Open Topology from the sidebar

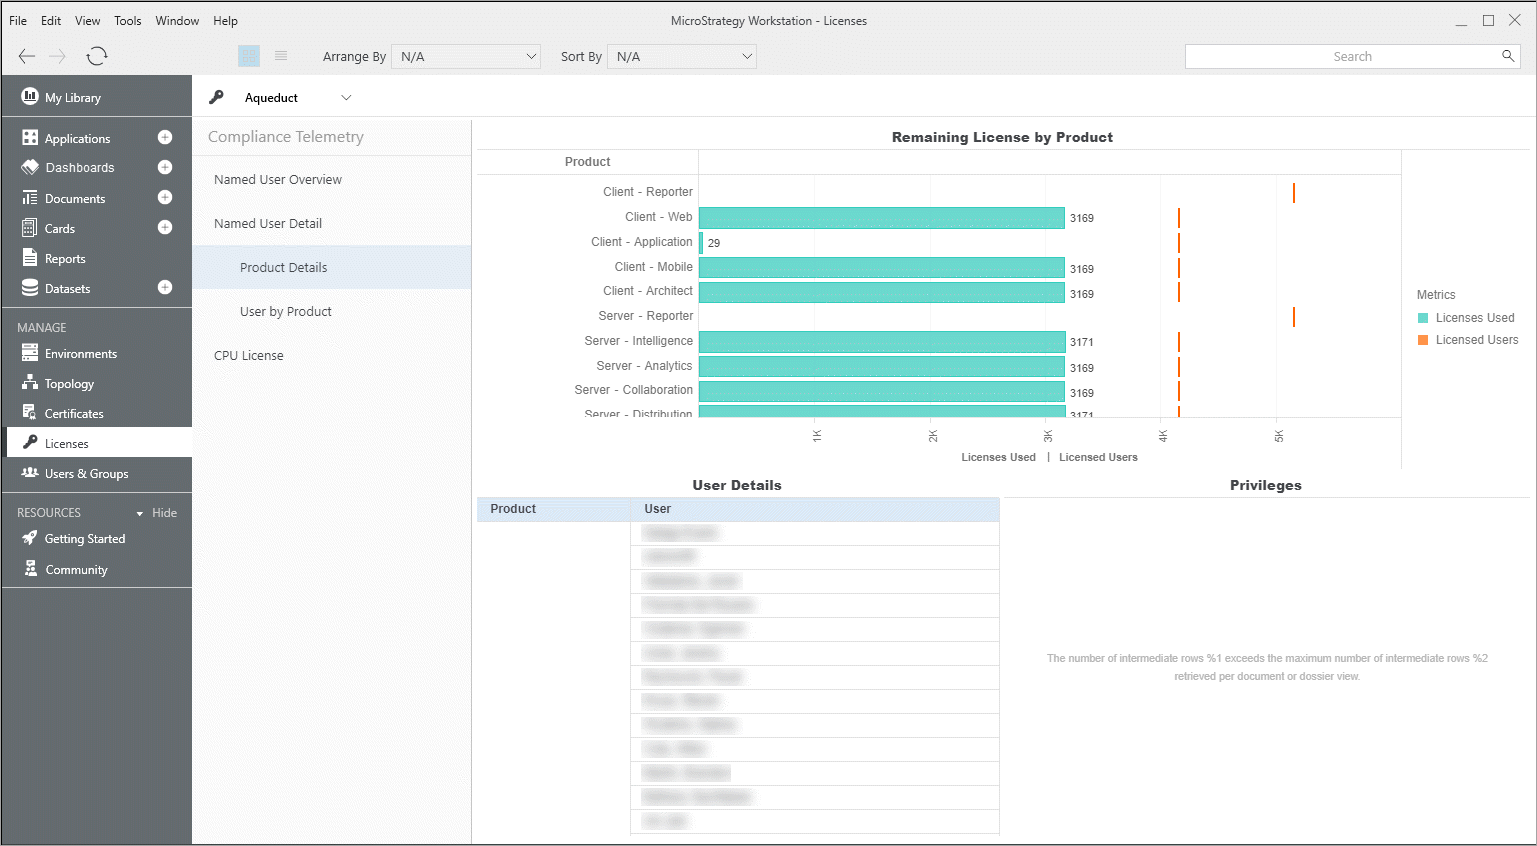[x=69, y=384]
